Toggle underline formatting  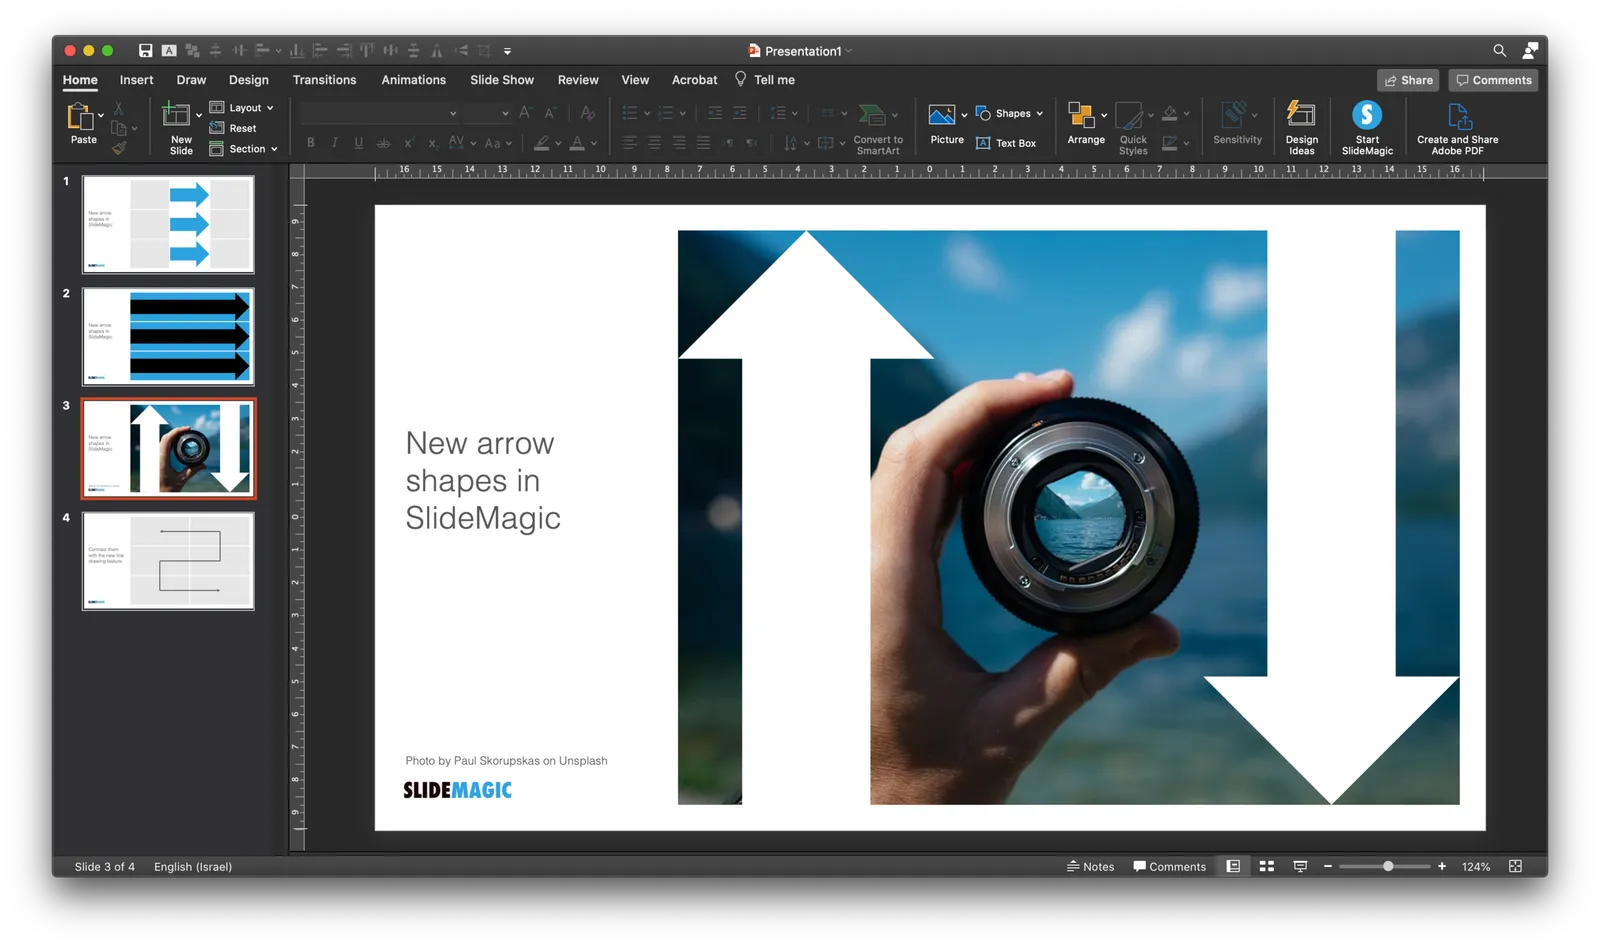click(x=359, y=143)
